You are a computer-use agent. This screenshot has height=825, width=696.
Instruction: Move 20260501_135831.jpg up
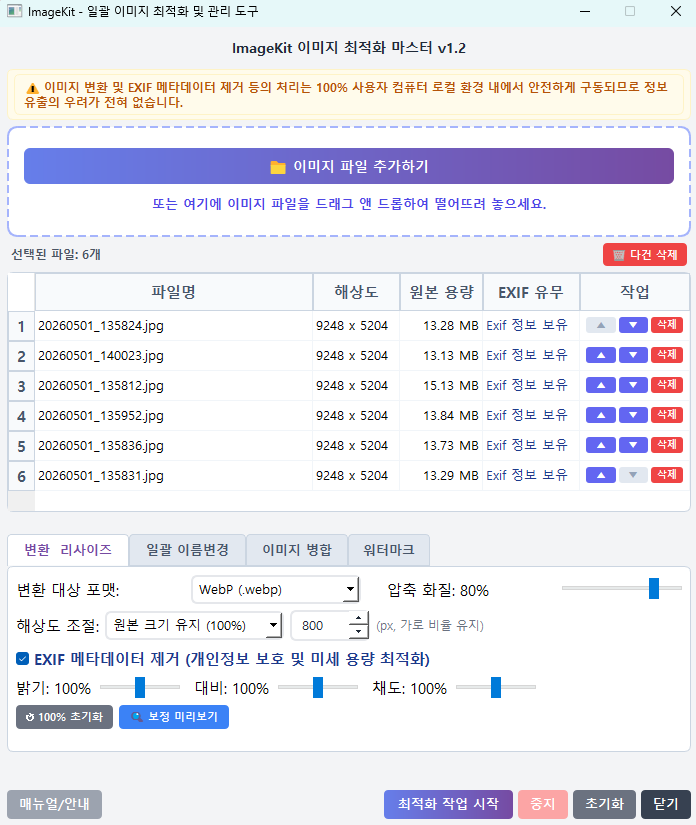coord(601,475)
